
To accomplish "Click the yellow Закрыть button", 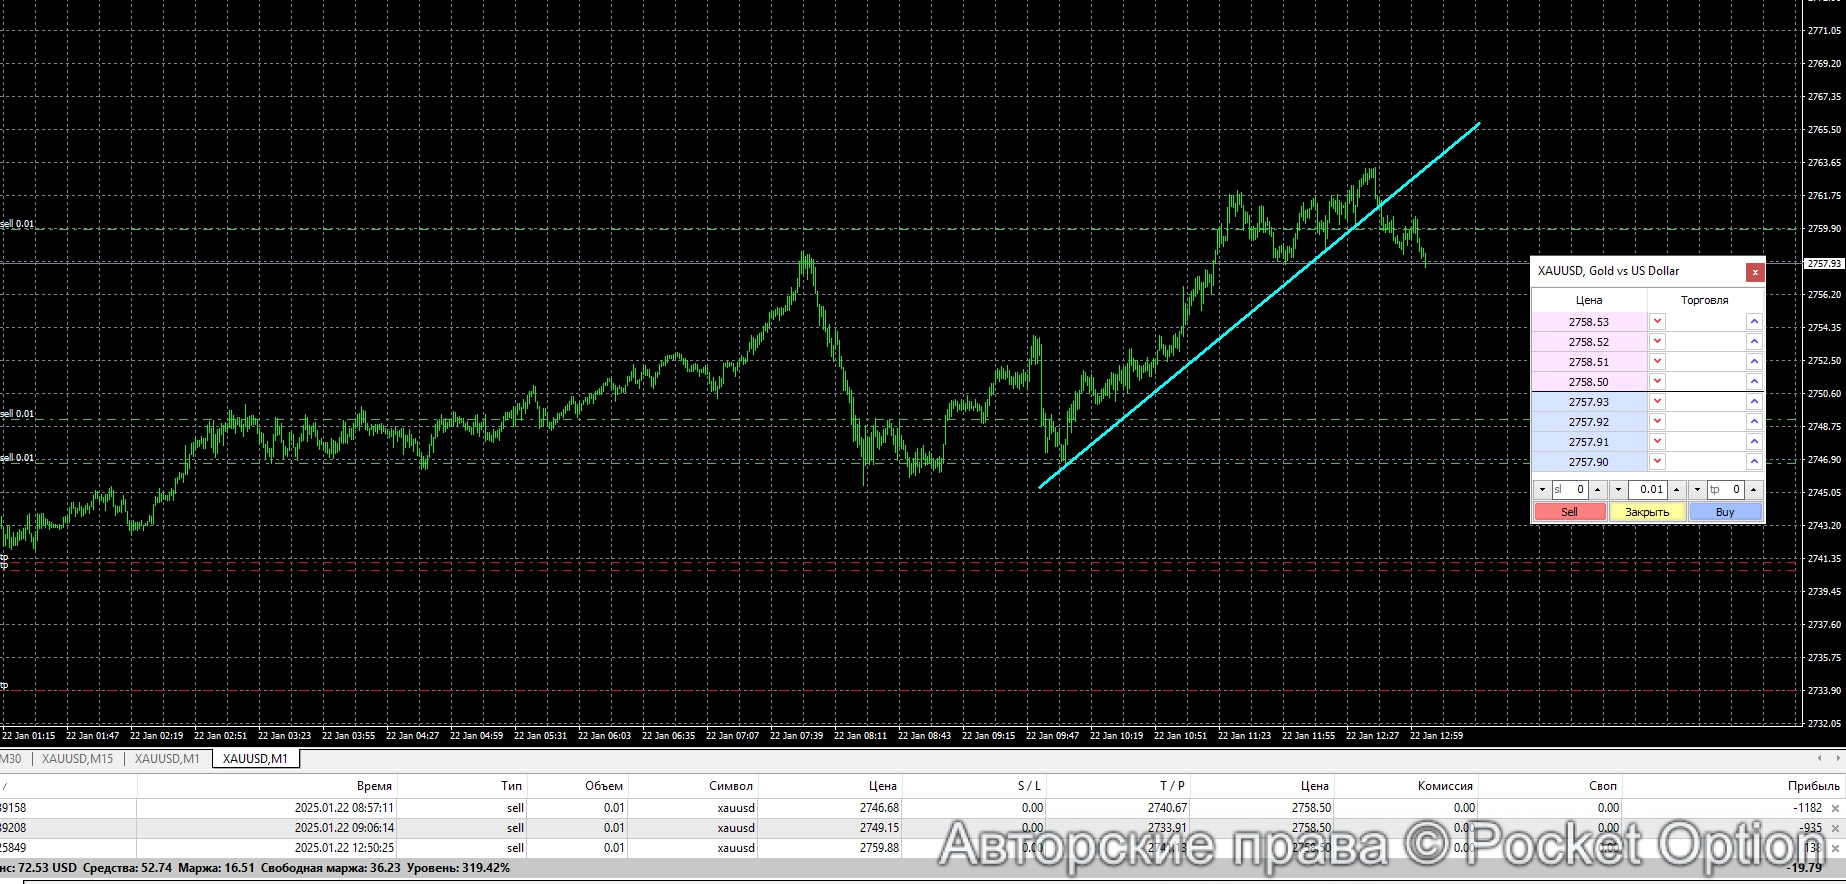I will coord(1647,512).
